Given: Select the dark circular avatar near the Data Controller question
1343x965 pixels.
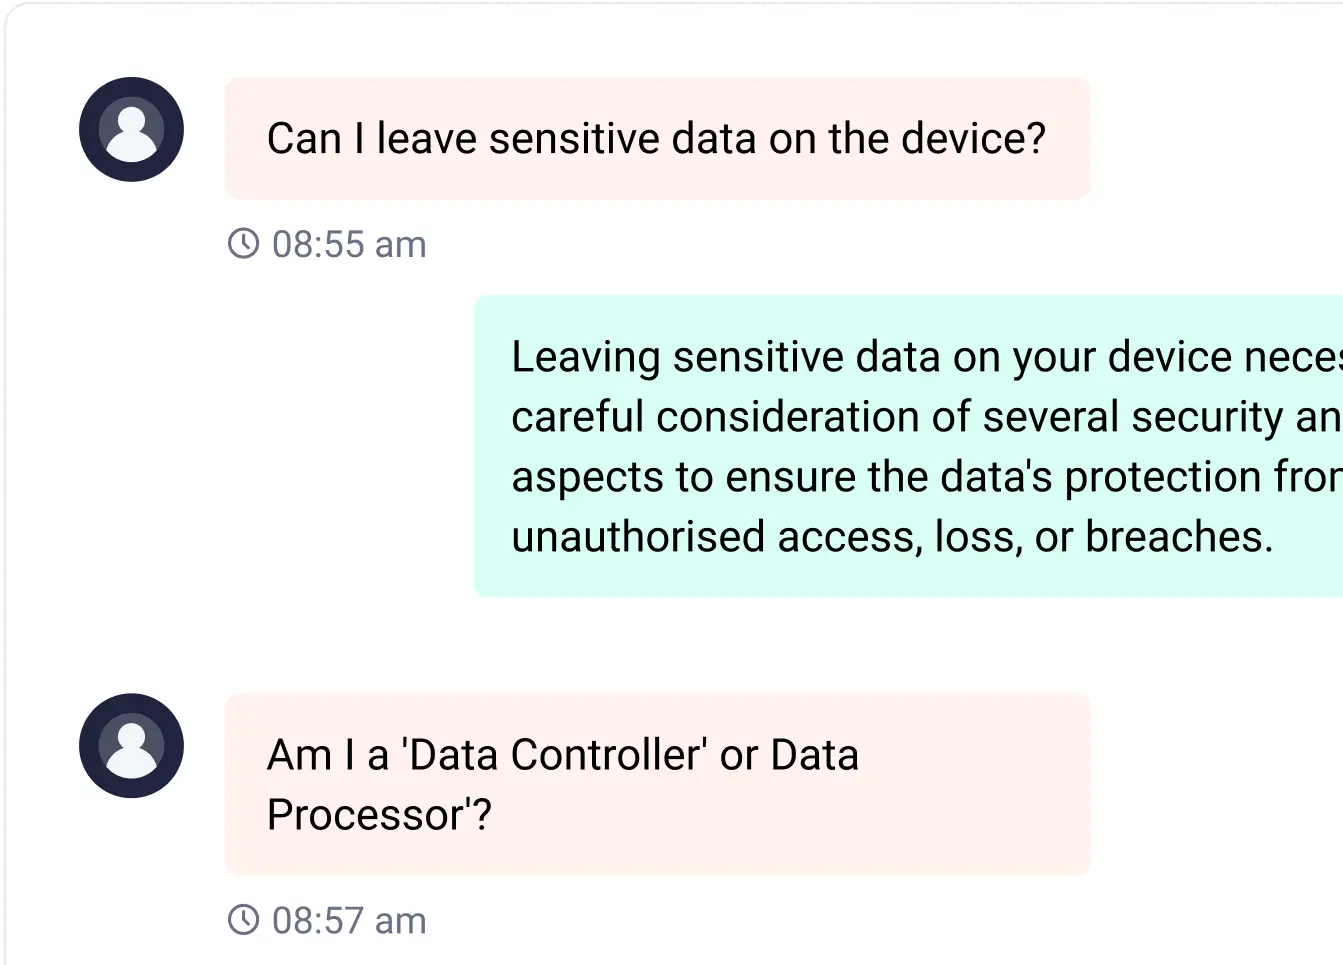Looking at the screenshot, I should pos(131,747).
